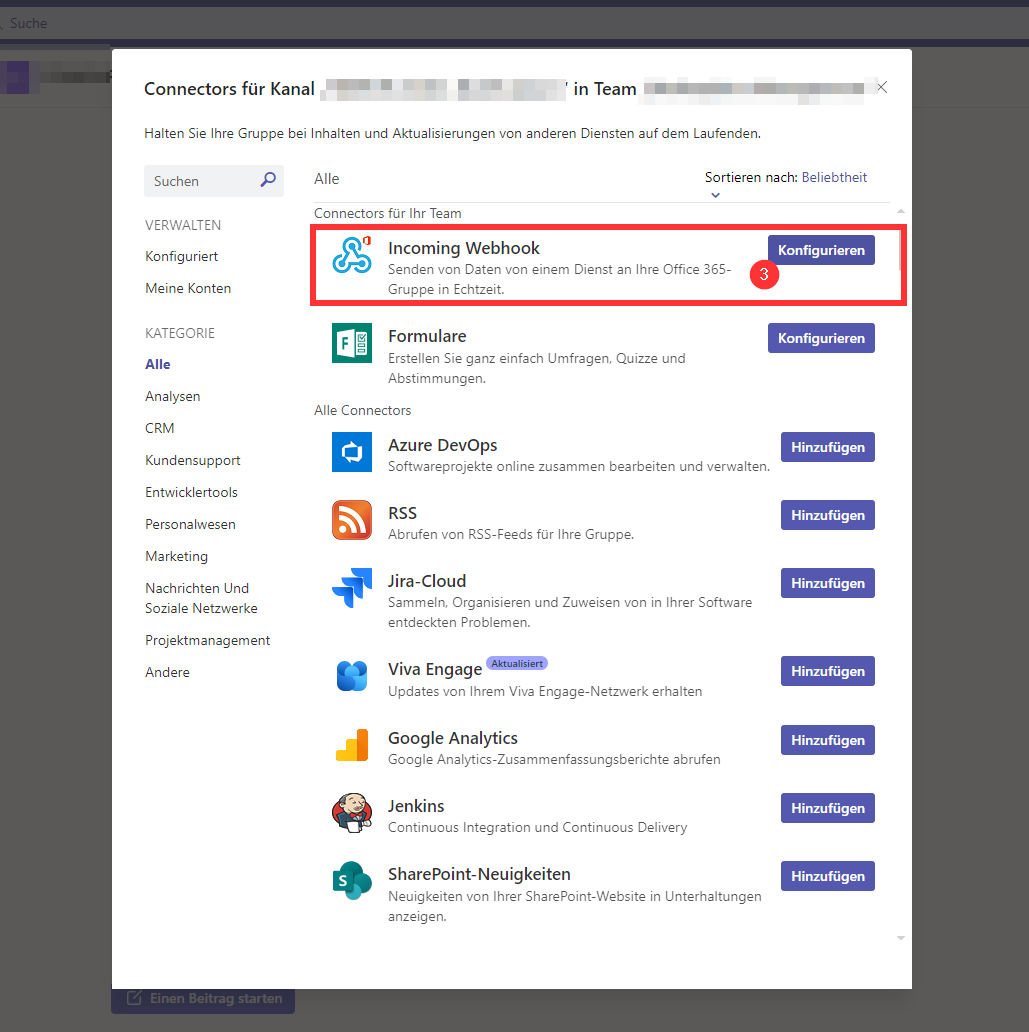Click the Aktualisiert badge next to Viva Engage

(x=517, y=663)
